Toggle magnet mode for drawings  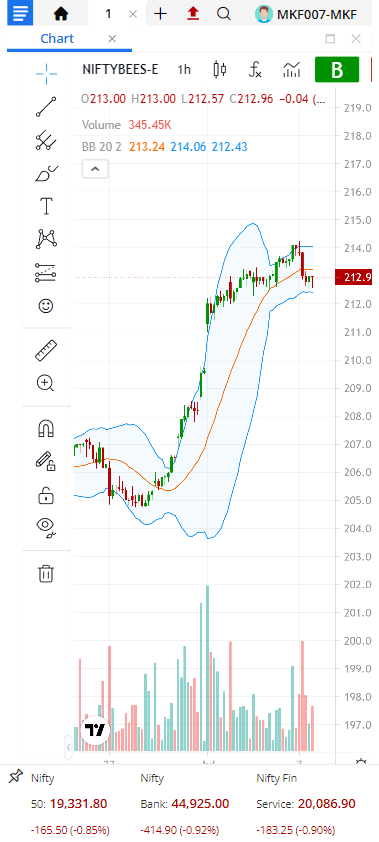[46, 428]
